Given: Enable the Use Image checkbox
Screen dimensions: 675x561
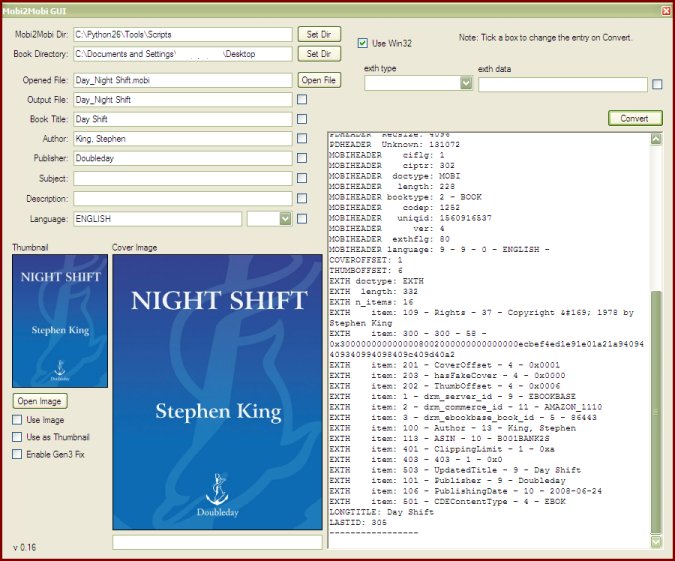Looking at the screenshot, I should tap(17, 419).
